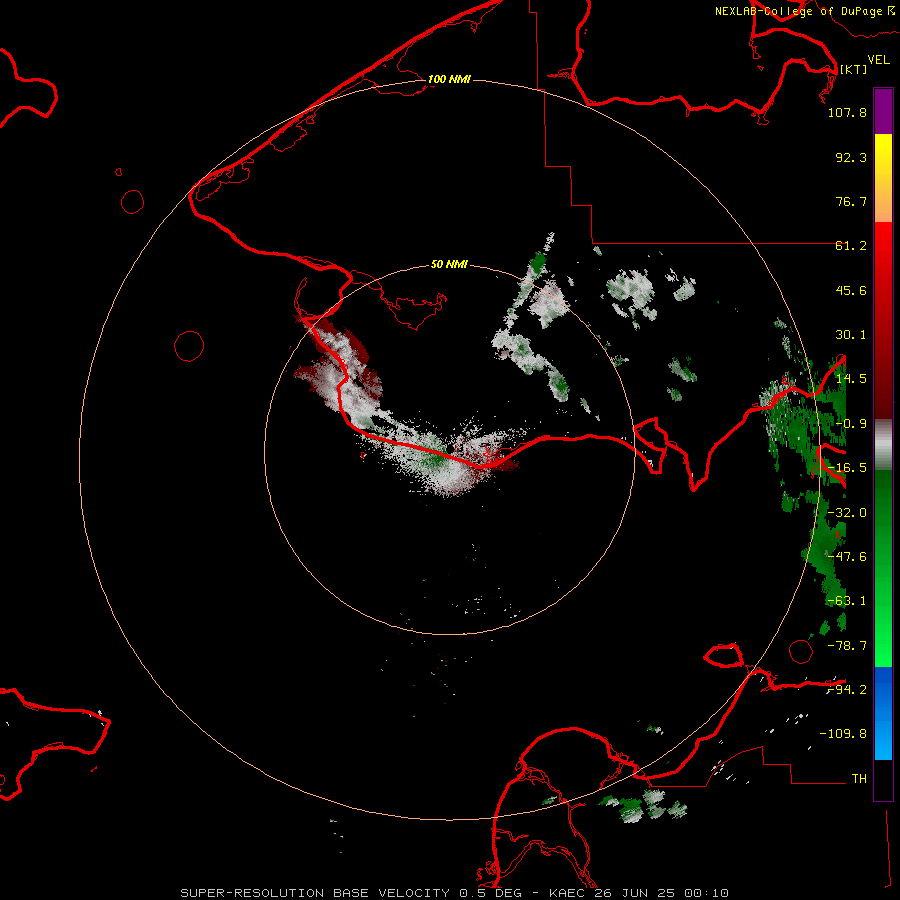900x900 pixels.
Task: Click the 50 NMI range ring label
Action: coord(449,264)
